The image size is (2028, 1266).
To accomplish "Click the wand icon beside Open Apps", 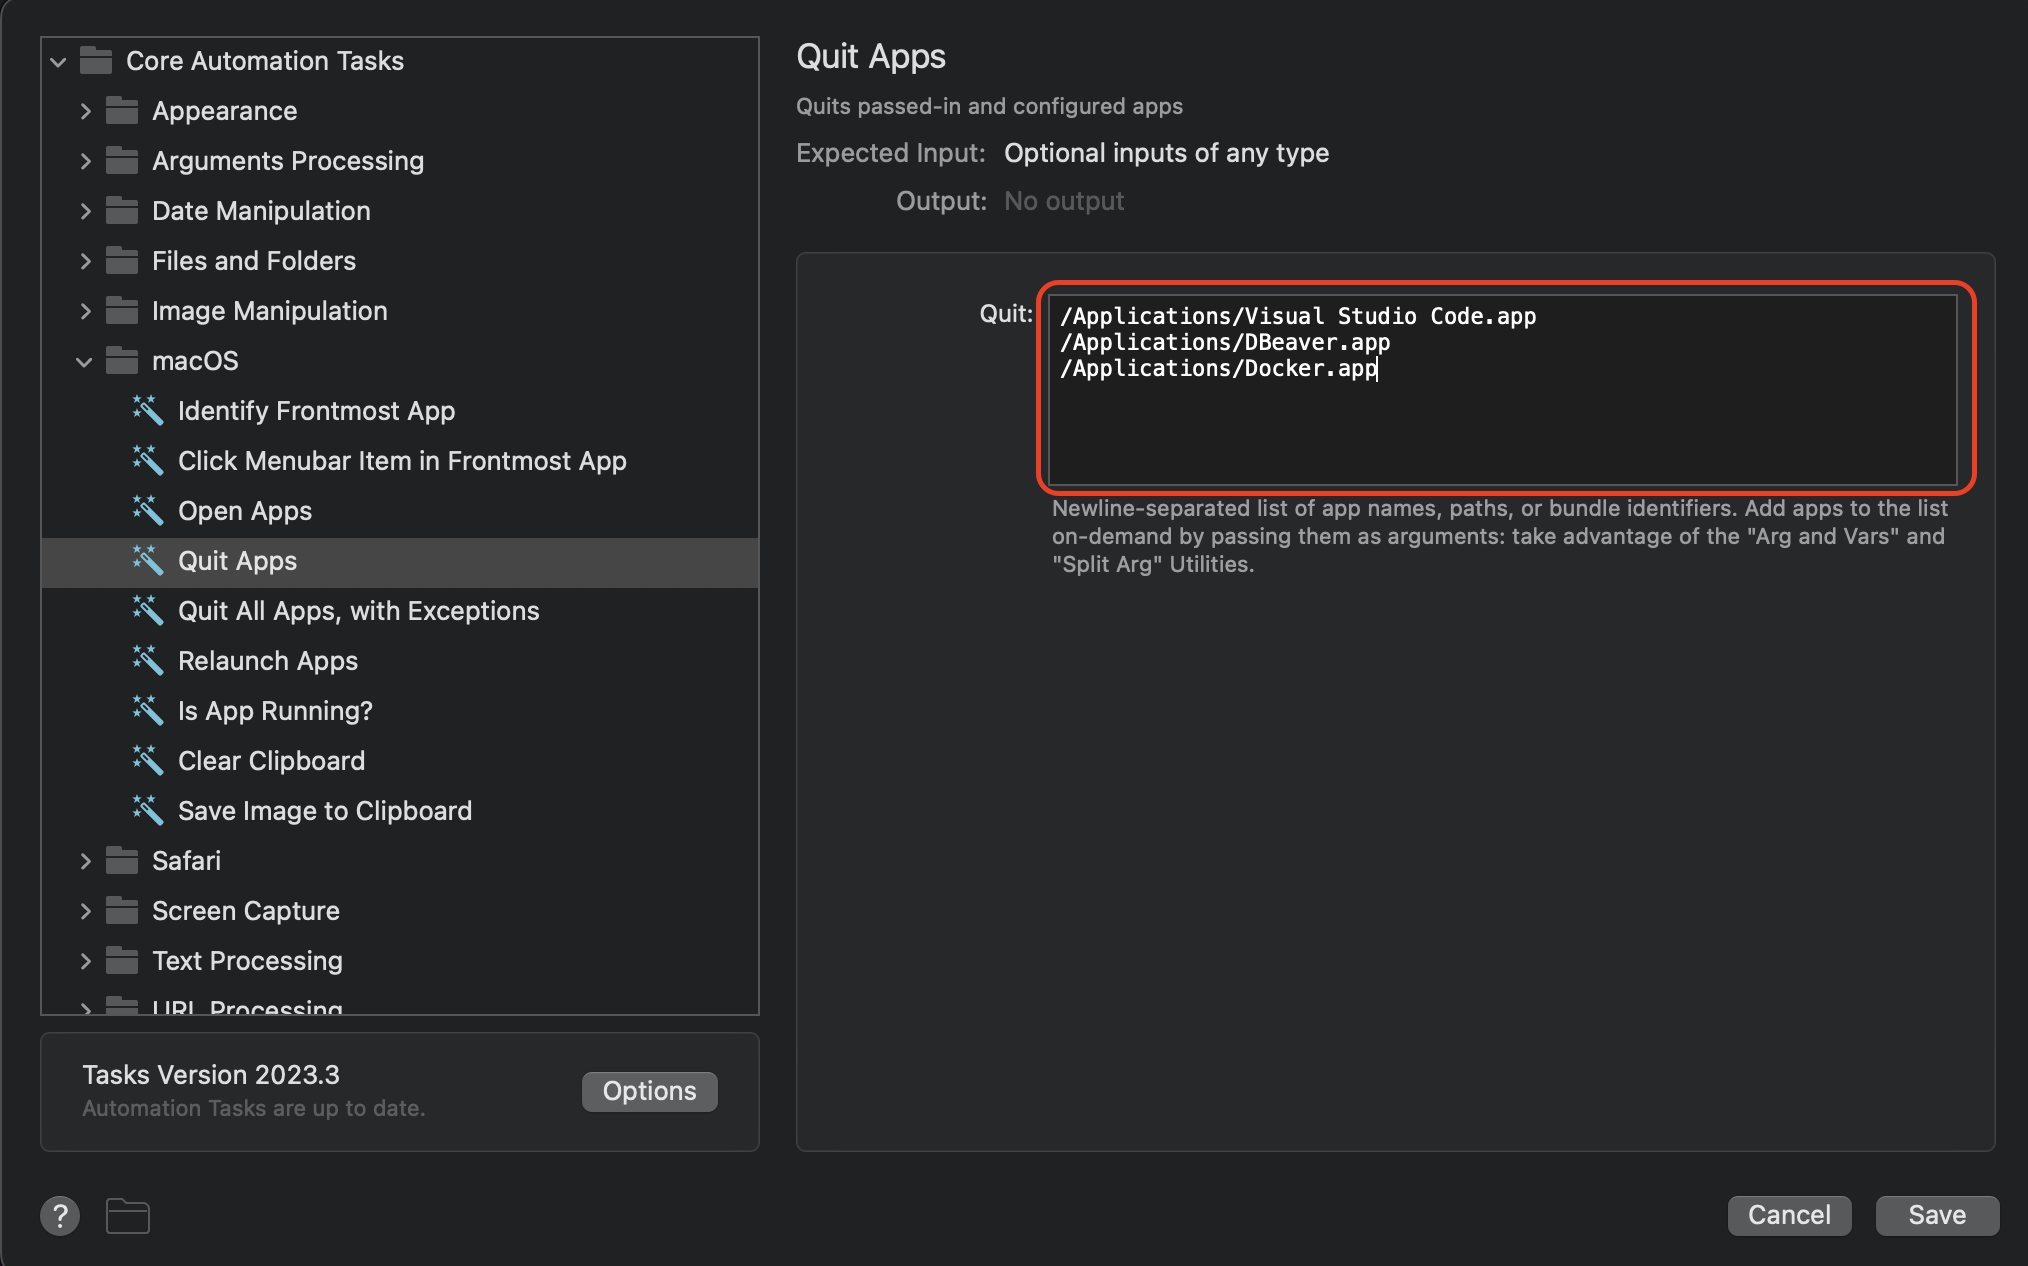I will 148,510.
